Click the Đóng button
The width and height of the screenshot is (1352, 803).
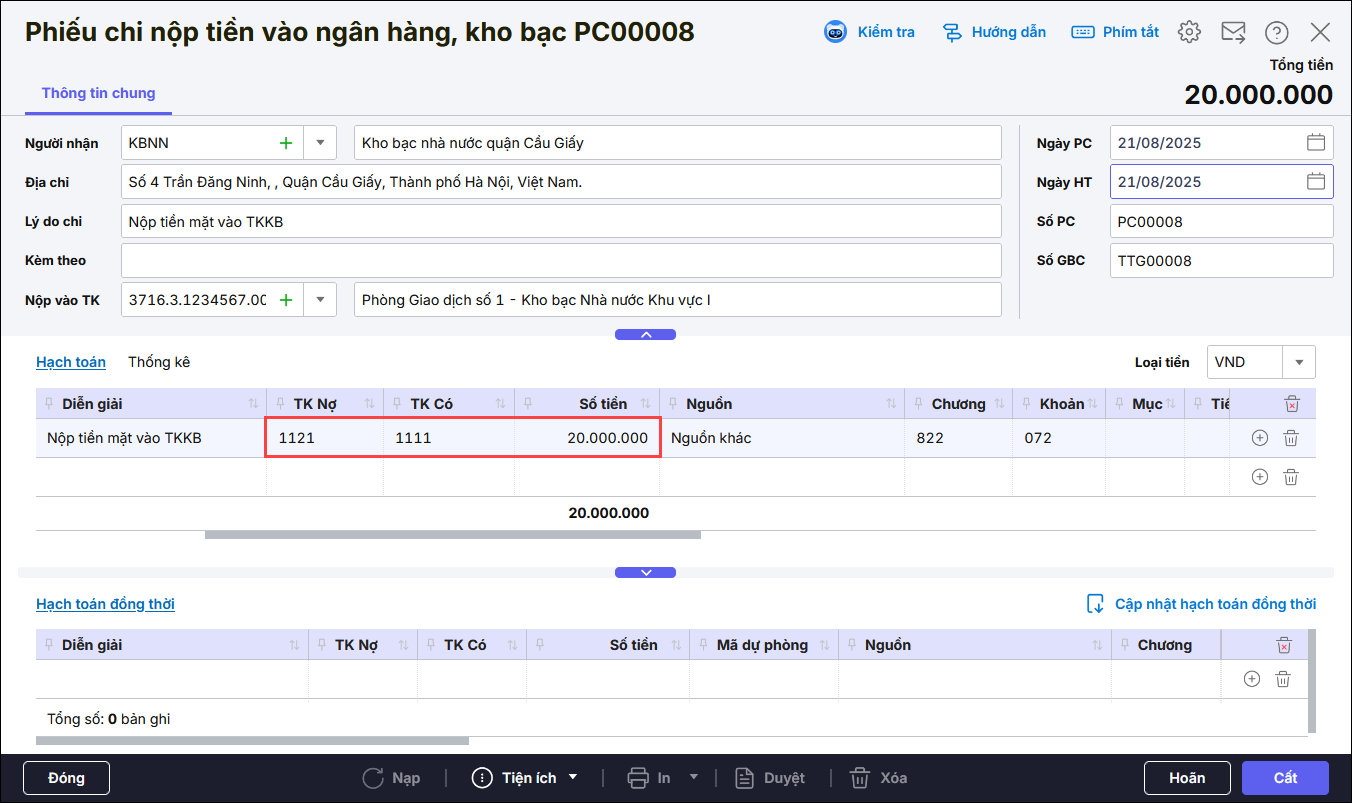(66, 778)
